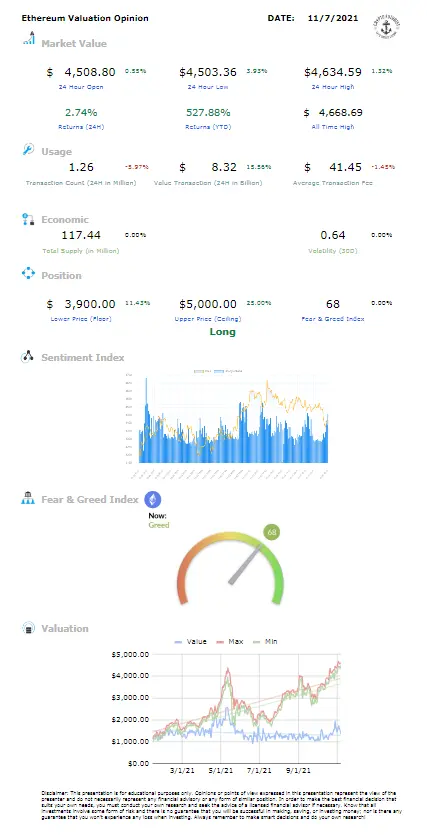The image size is (427, 835).
Task: Click the date 11/7/2021
Action: coord(333,18)
